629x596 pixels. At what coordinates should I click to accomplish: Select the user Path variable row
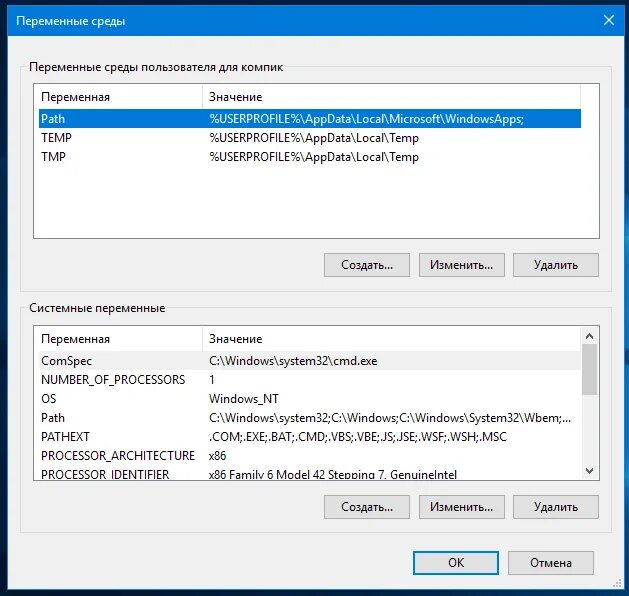coord(310,119)
